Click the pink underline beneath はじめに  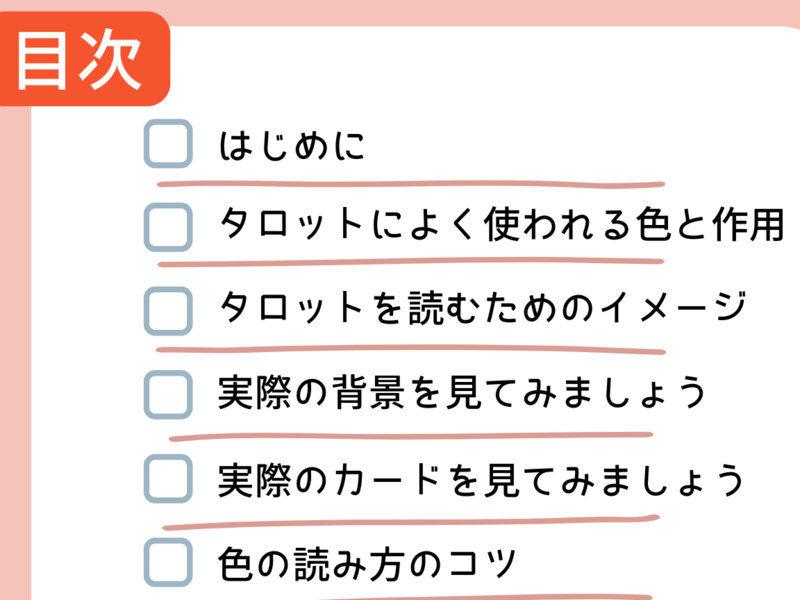pyautogui.click(x=410, y=185)
